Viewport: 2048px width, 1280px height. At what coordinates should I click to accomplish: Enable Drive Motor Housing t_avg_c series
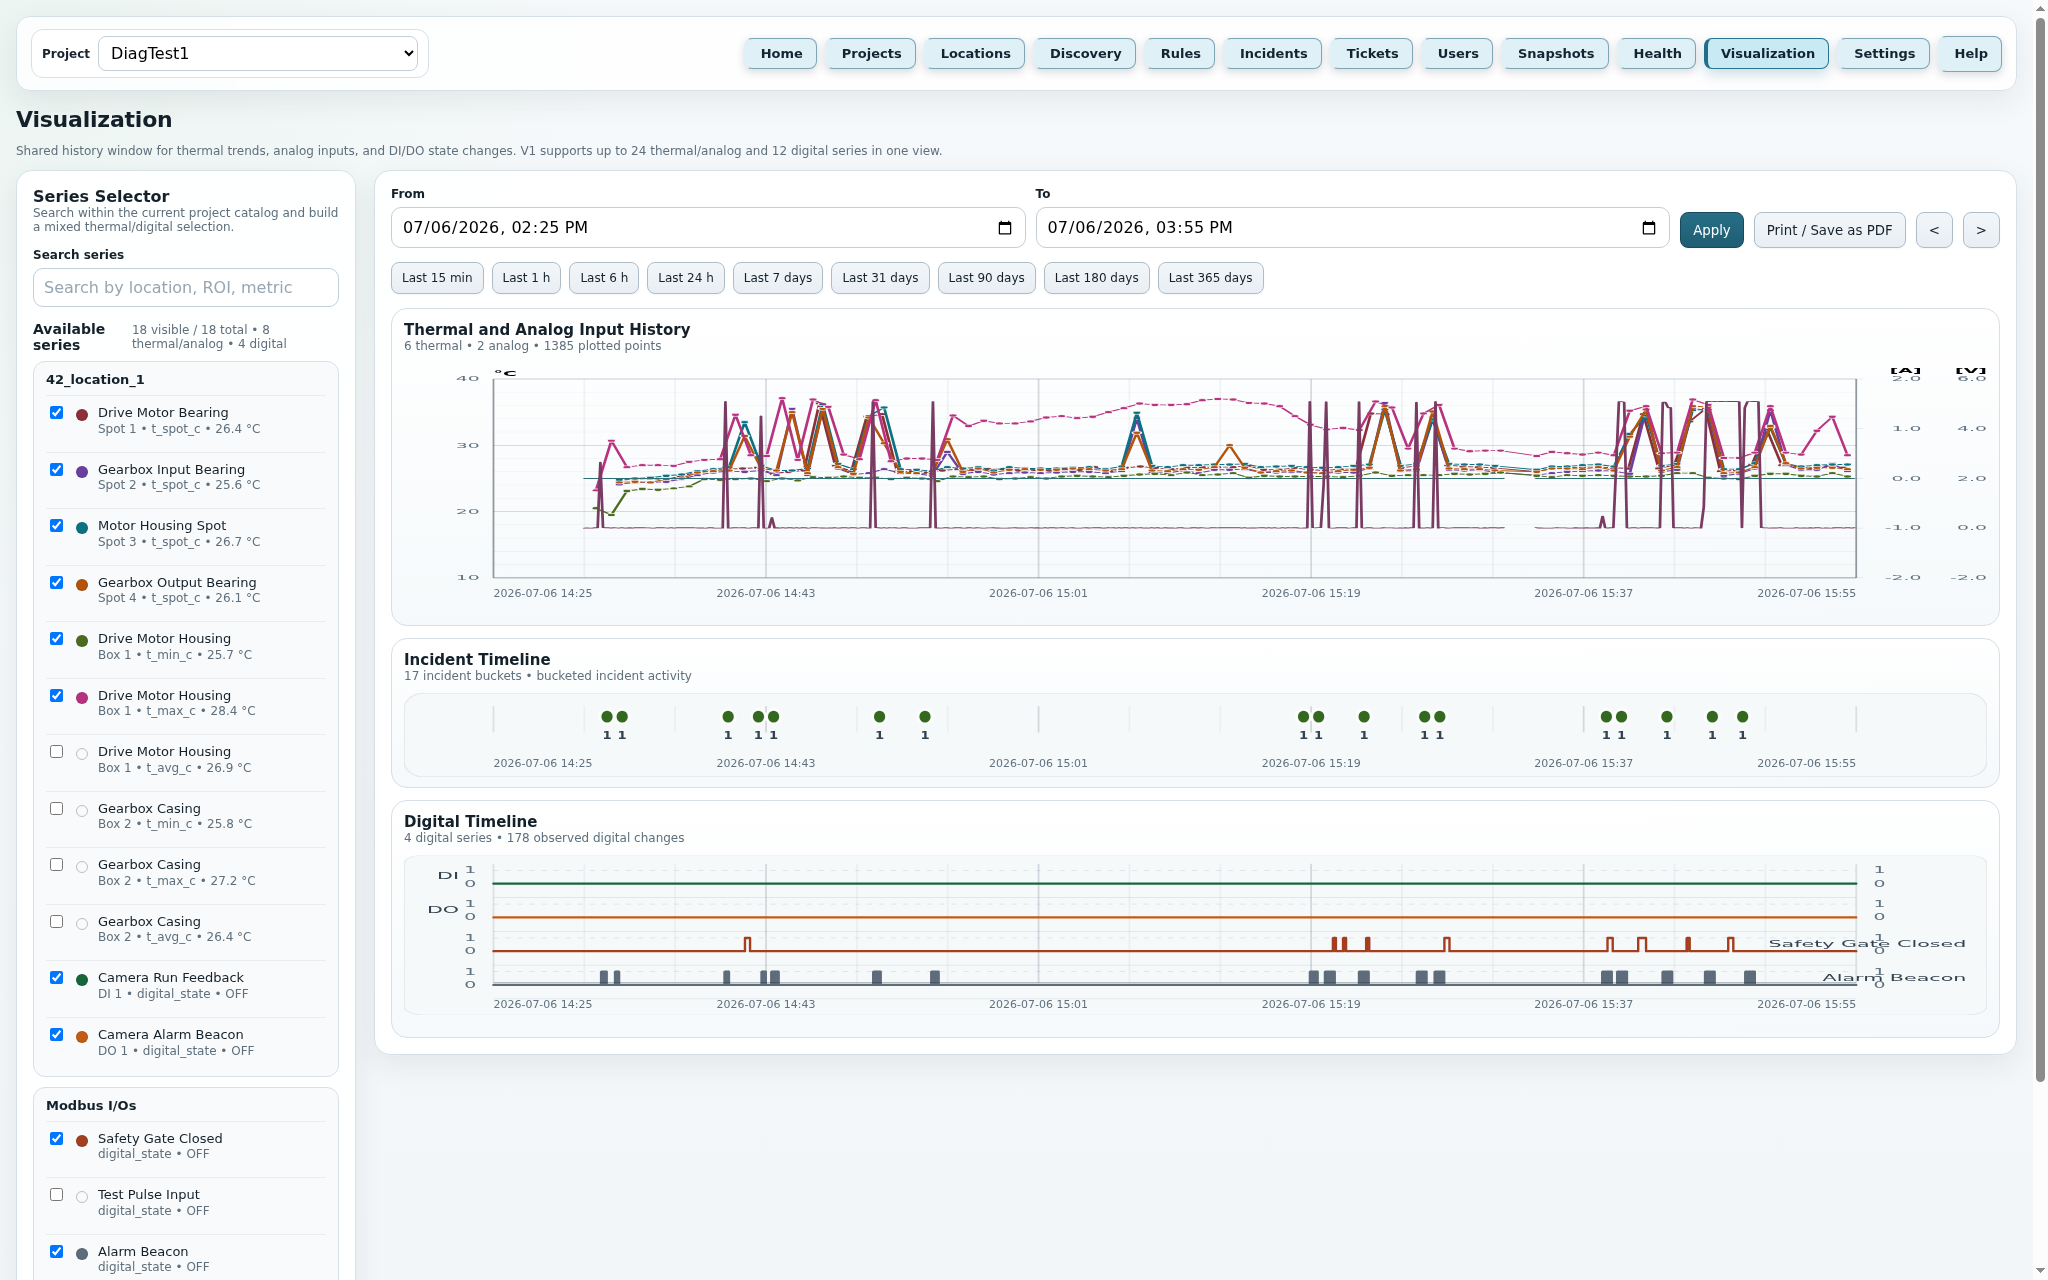tap(56, 752)
